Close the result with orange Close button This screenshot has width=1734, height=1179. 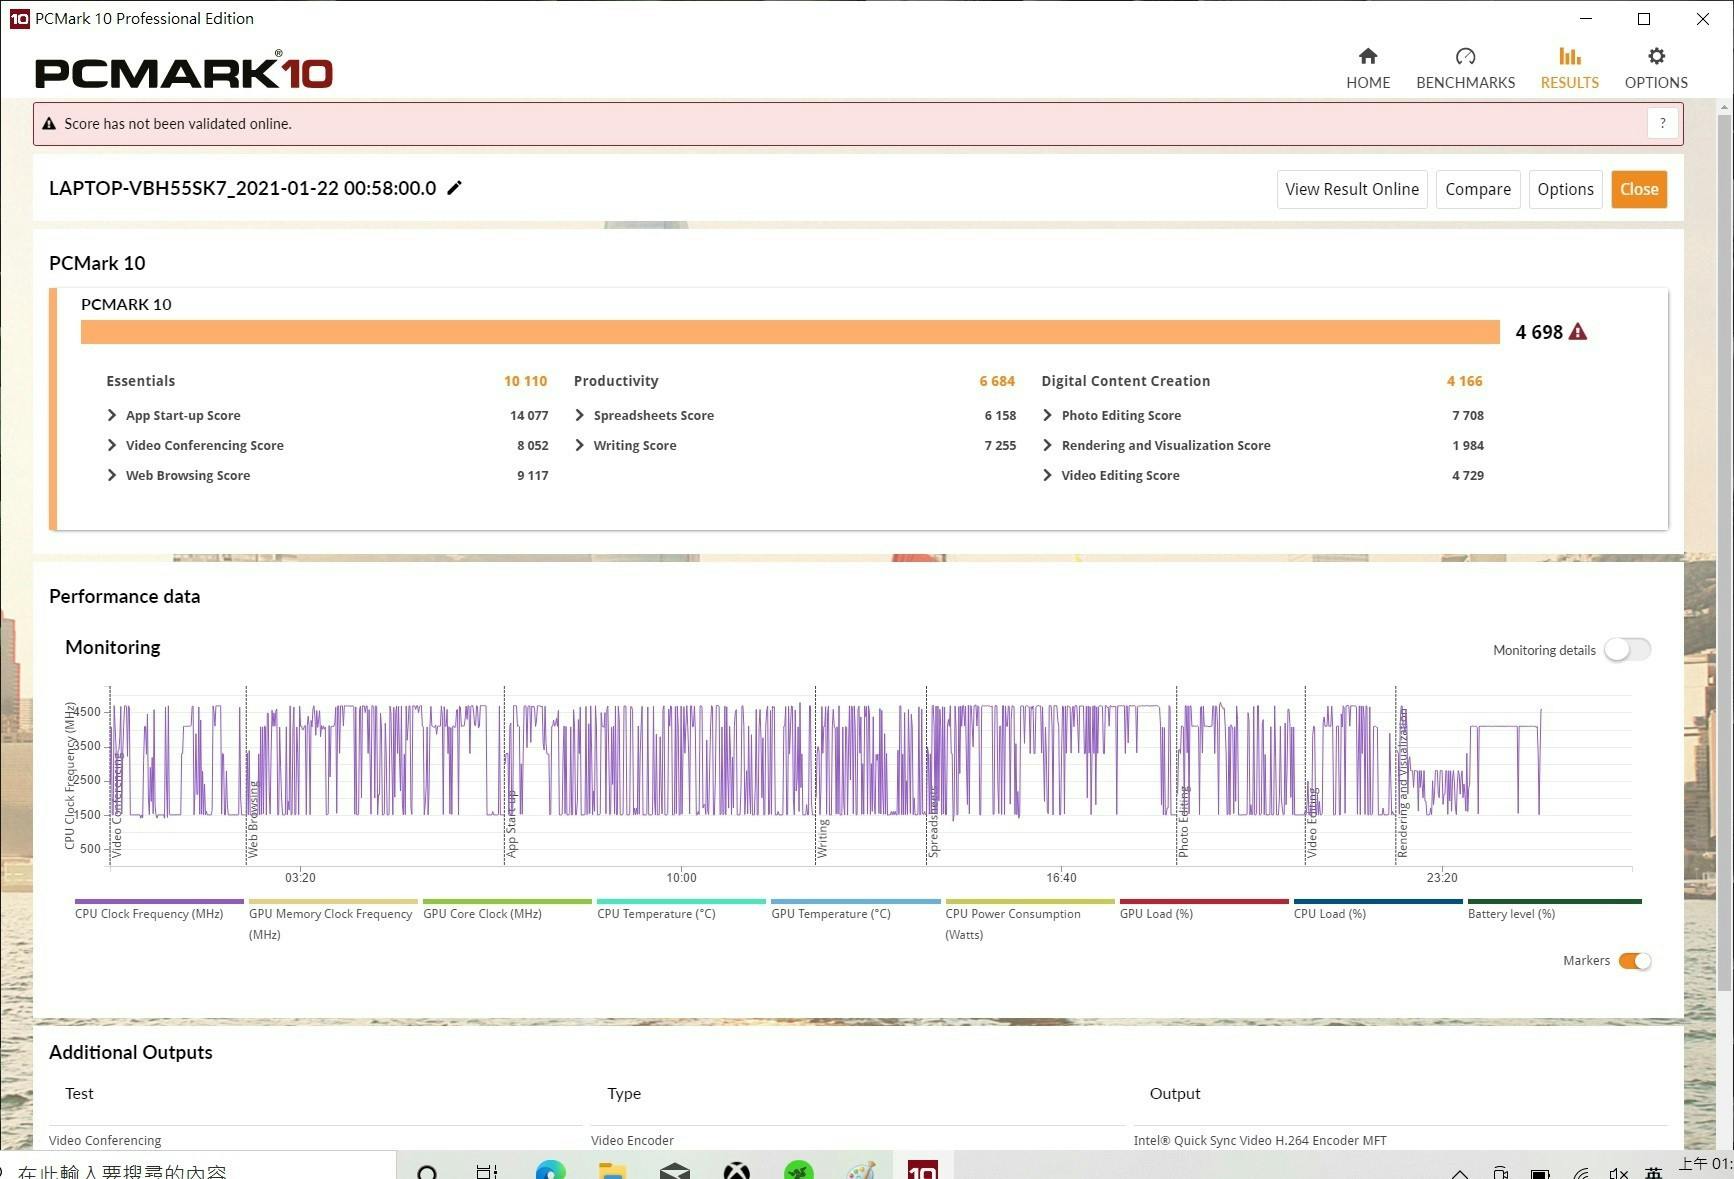(1638, 189)
